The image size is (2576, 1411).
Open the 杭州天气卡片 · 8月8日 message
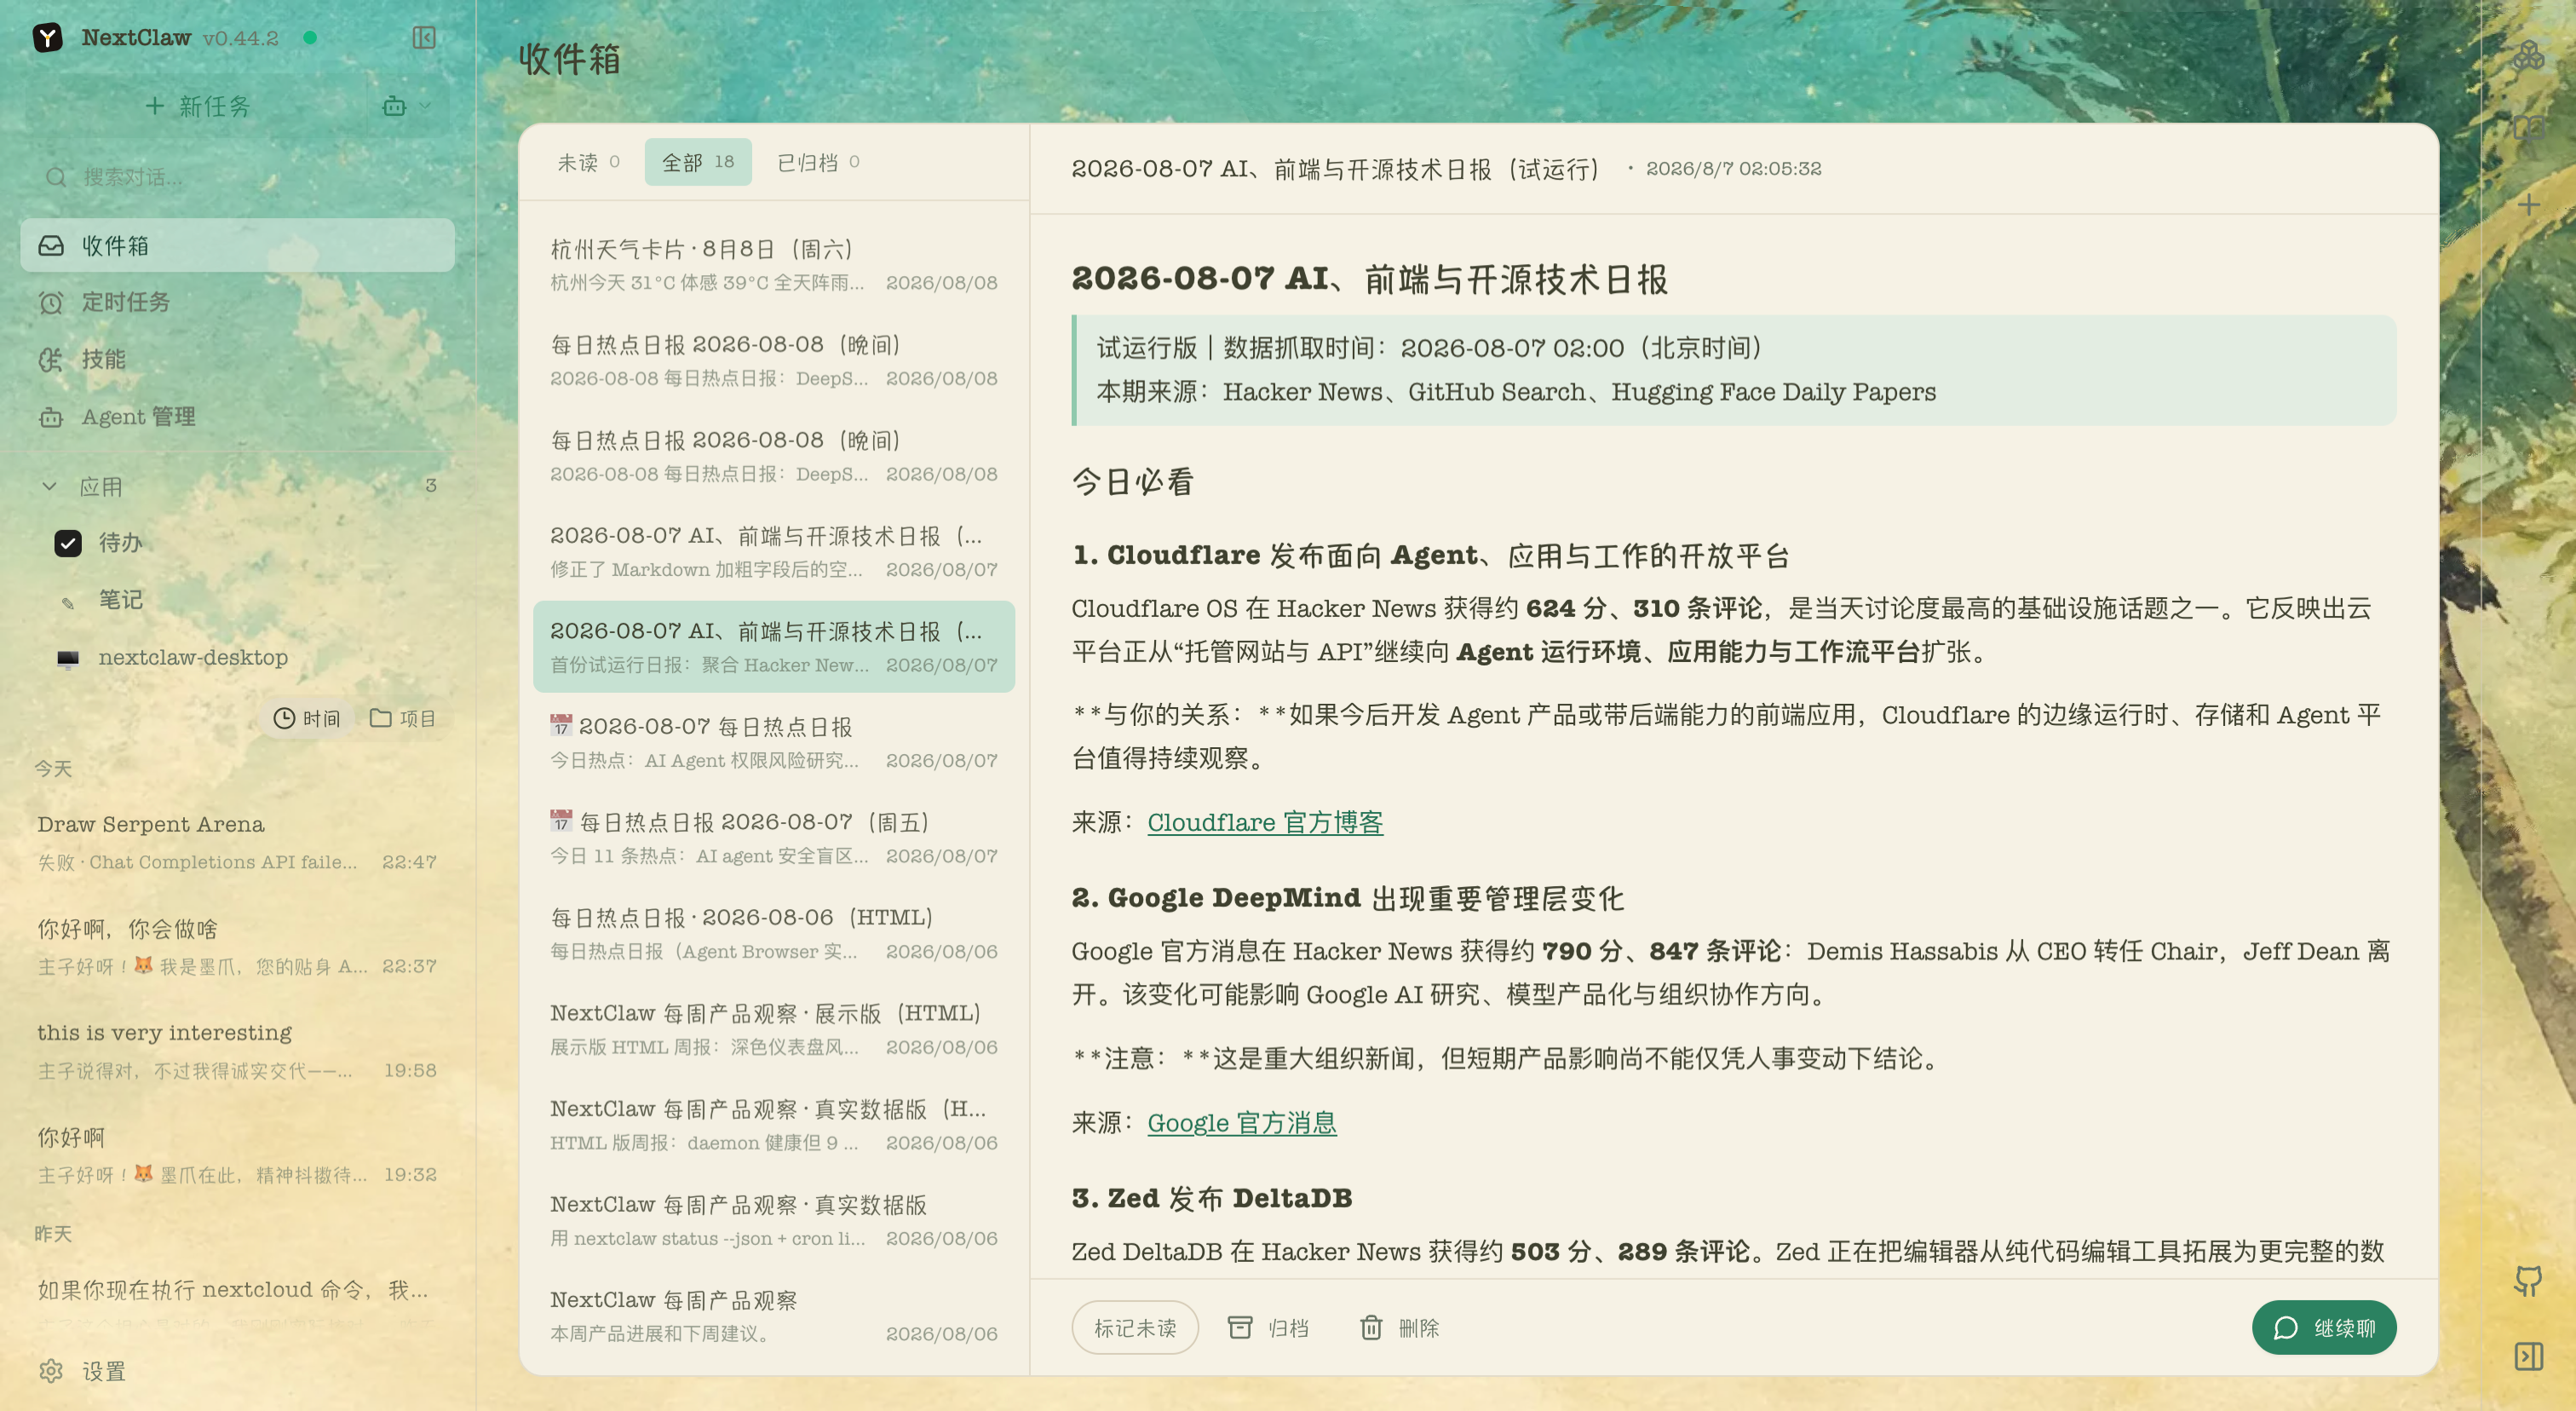coord(774,265)
